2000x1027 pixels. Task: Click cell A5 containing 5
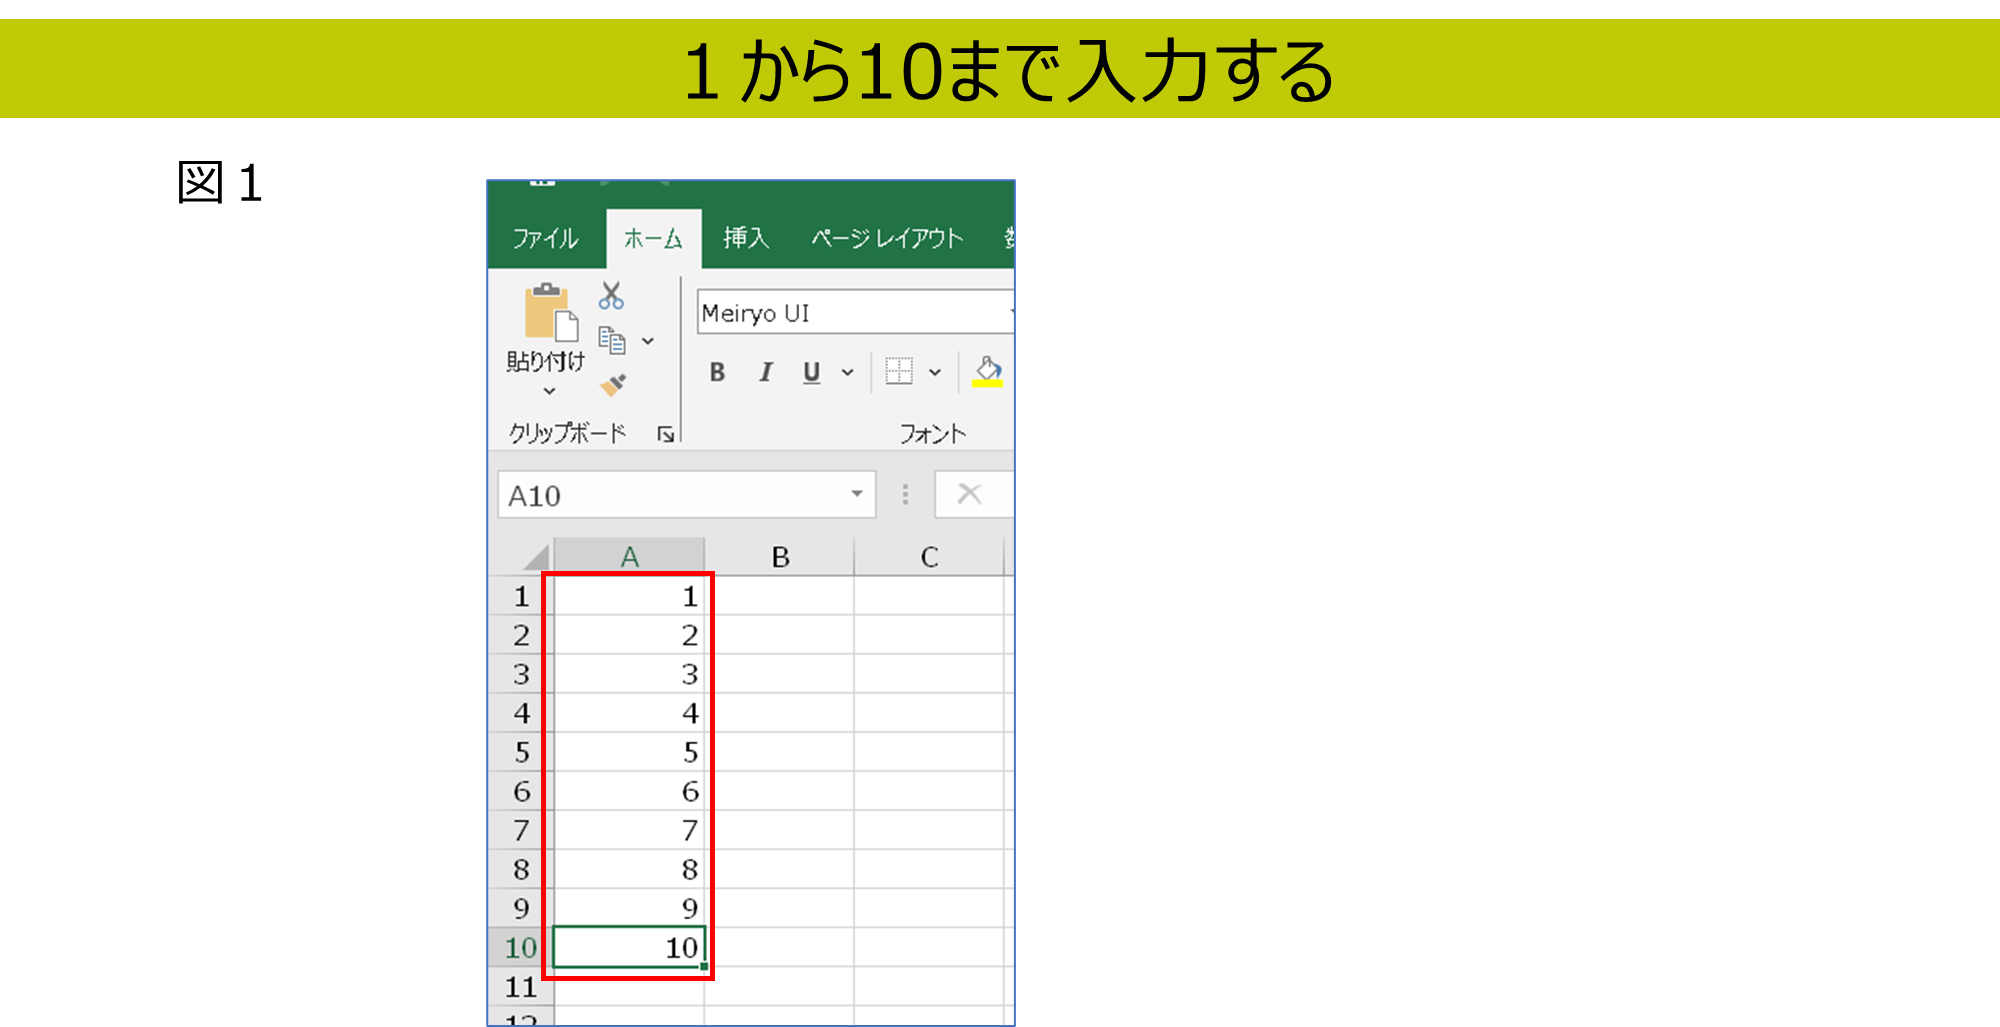point(629,752)
